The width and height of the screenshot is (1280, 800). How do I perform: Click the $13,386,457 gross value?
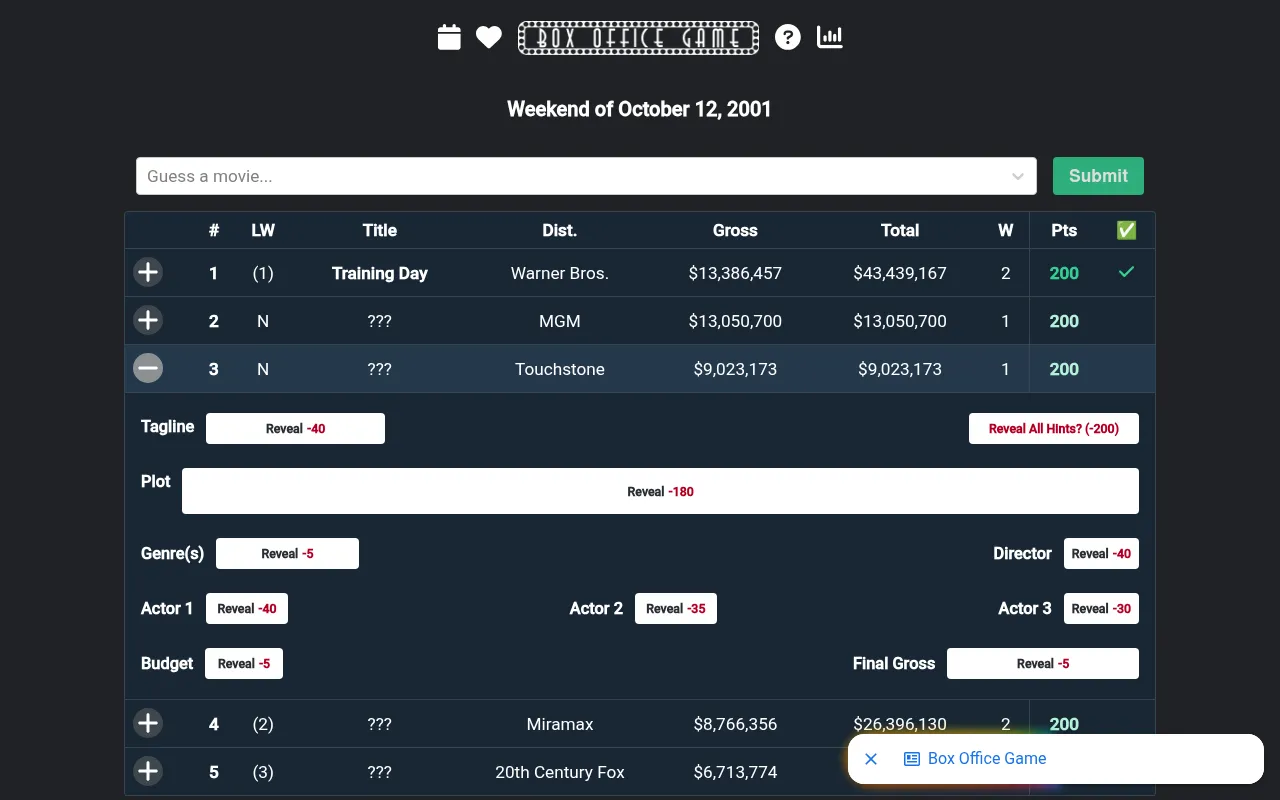point(735,273)
